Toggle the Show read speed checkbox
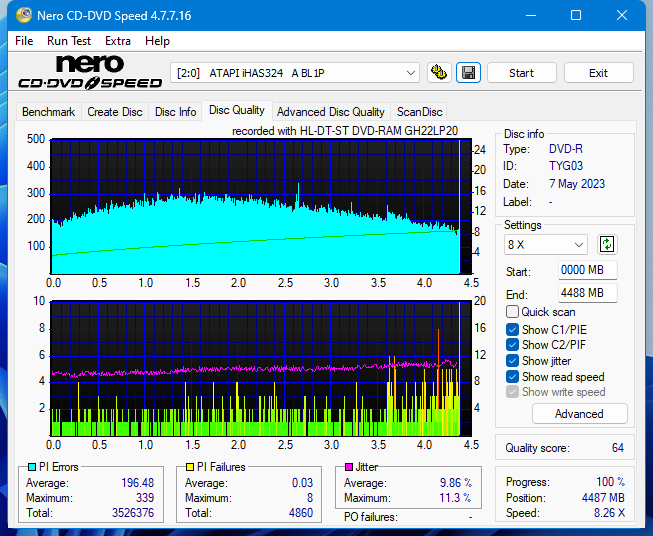 point(513,377)
